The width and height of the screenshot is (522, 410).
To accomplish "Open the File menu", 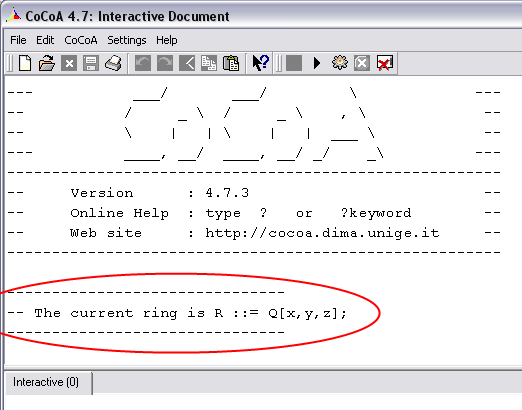I will pyautogui.click(x=18, y=40).
